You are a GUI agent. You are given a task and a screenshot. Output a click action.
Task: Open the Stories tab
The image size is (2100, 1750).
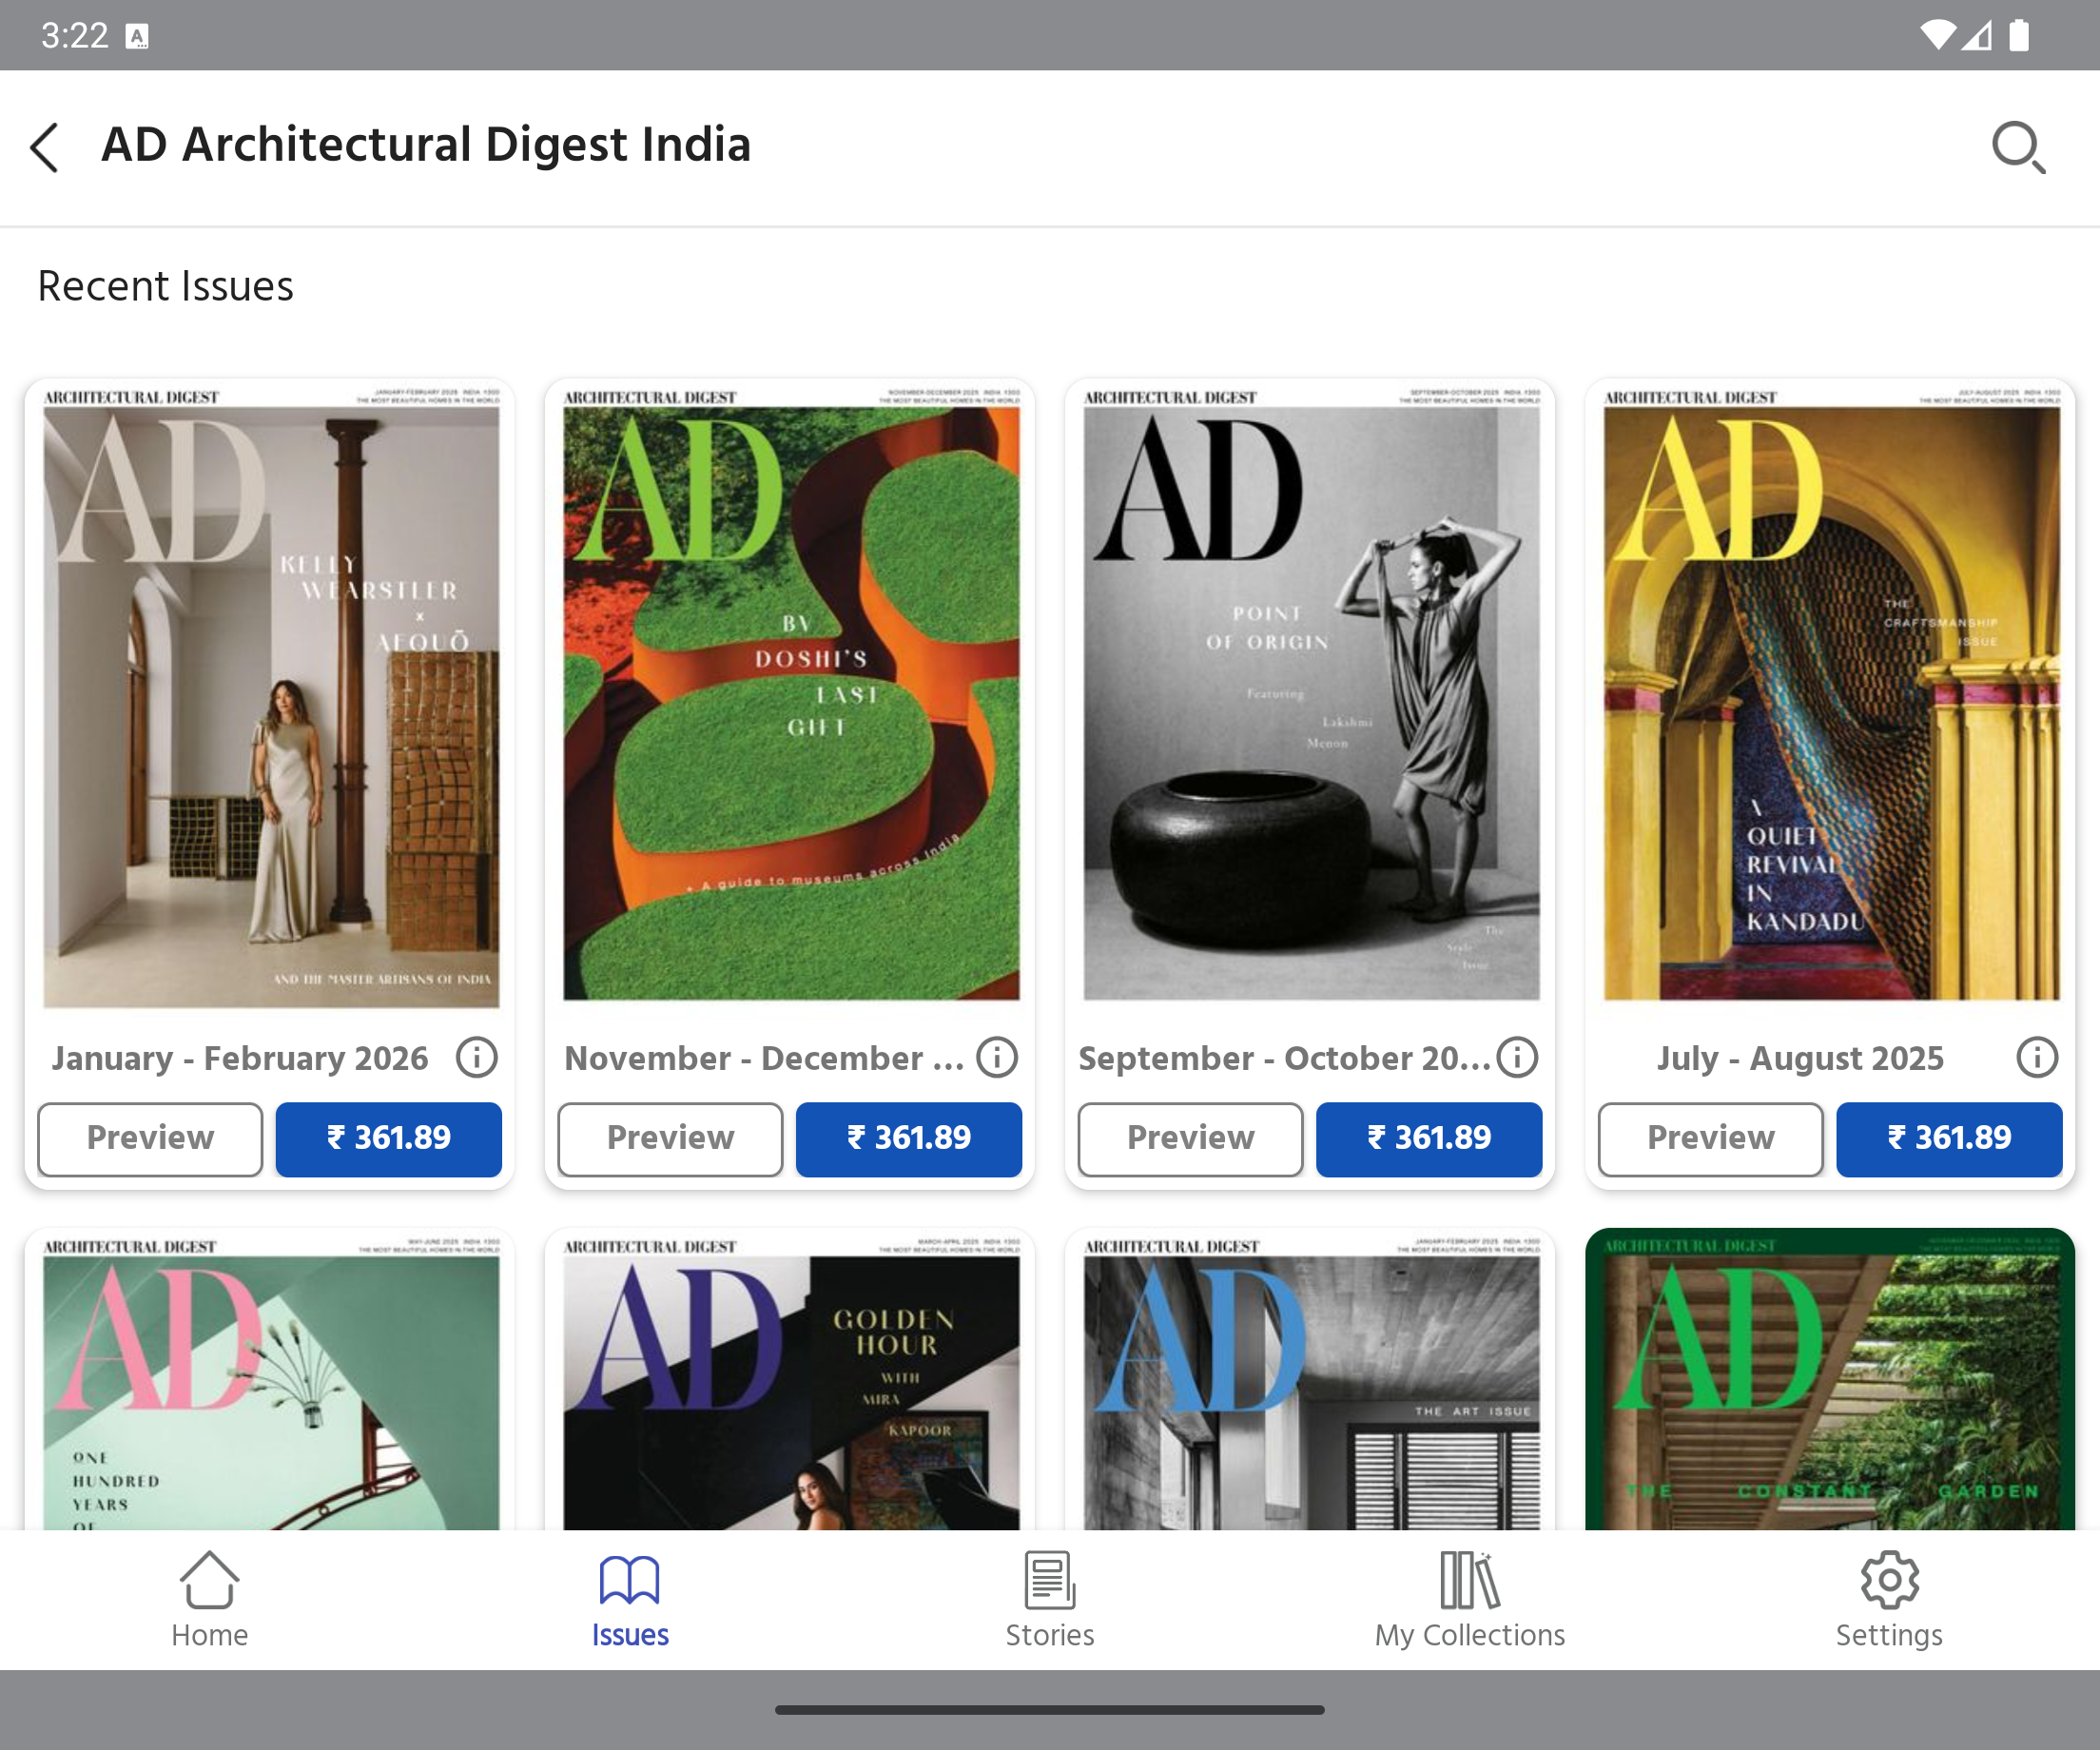(1049, 1599)
